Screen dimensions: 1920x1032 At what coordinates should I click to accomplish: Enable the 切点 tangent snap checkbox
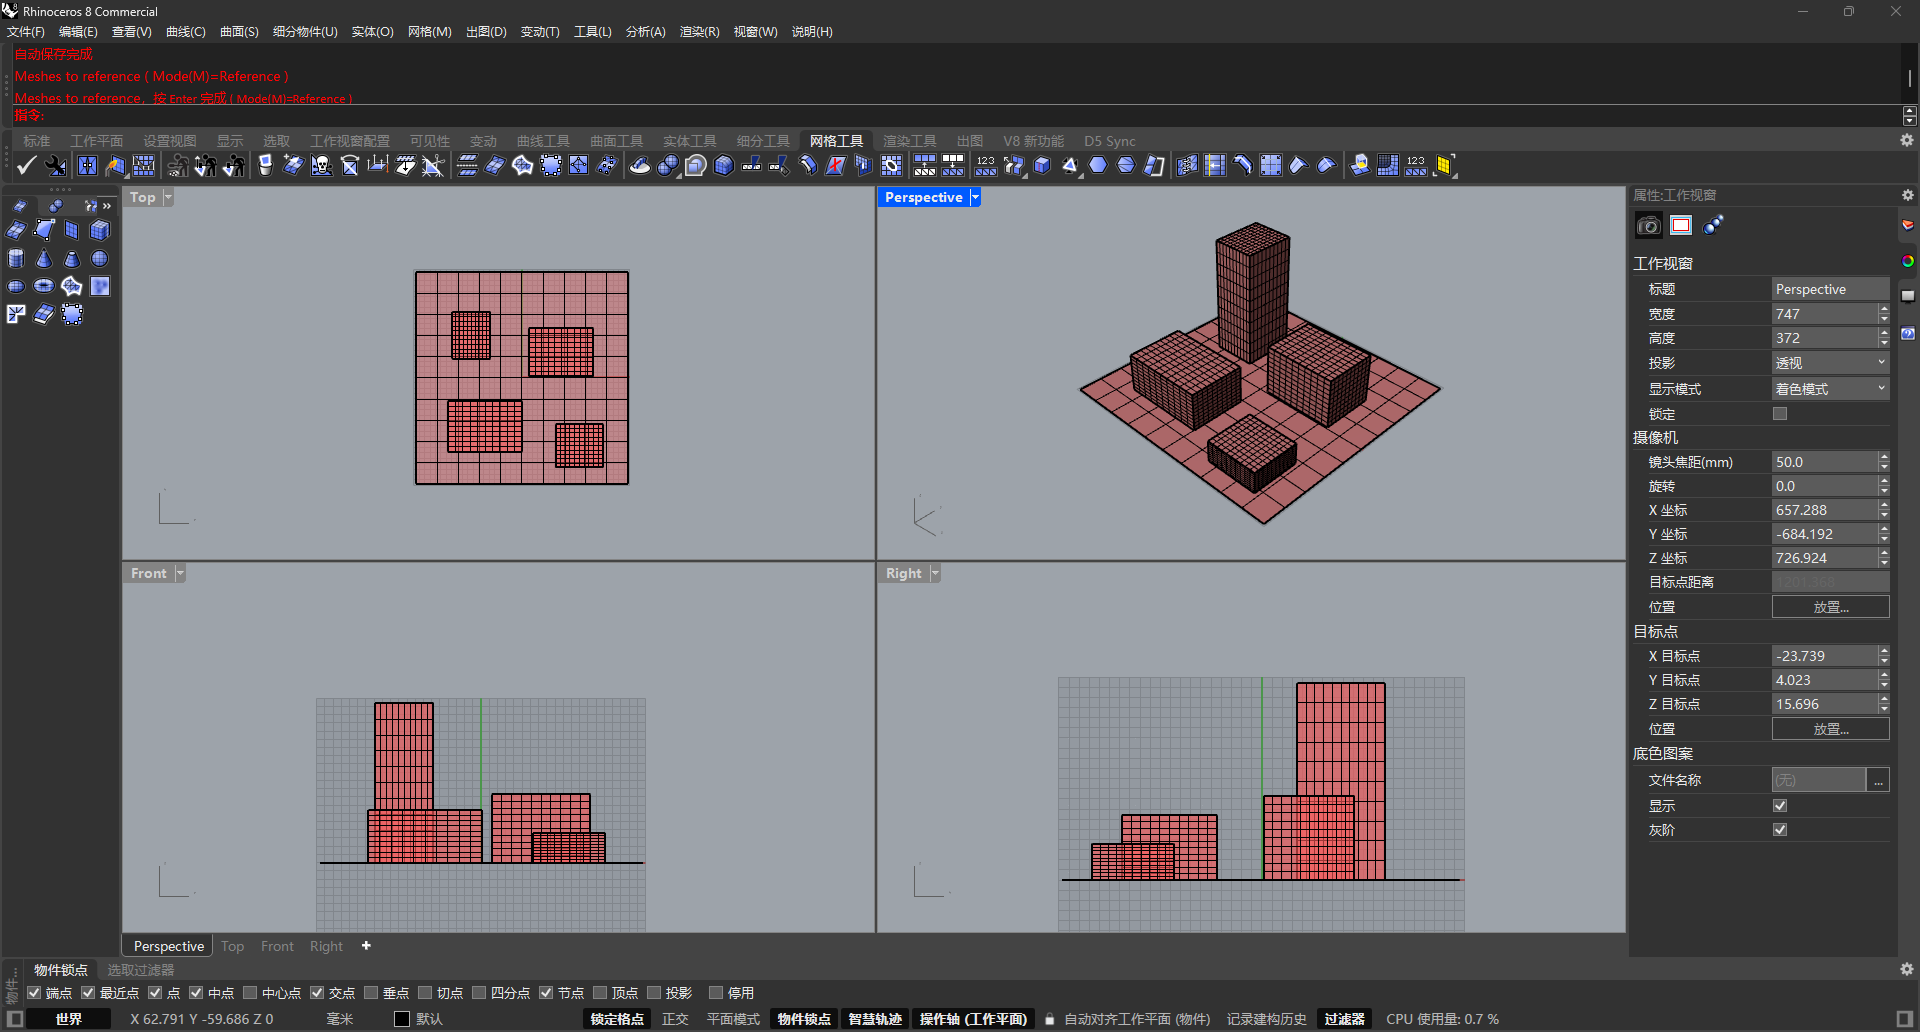pyautogui.click(x=425, y=993)
